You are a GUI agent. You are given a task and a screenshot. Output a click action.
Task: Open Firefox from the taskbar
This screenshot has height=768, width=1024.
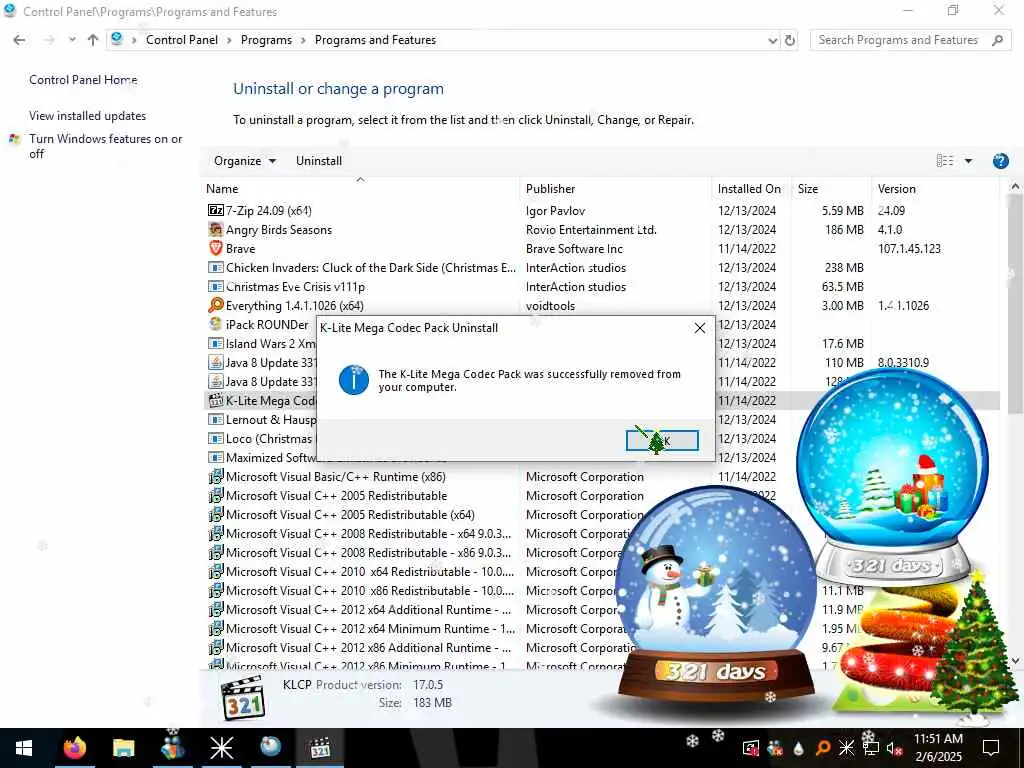74,748
